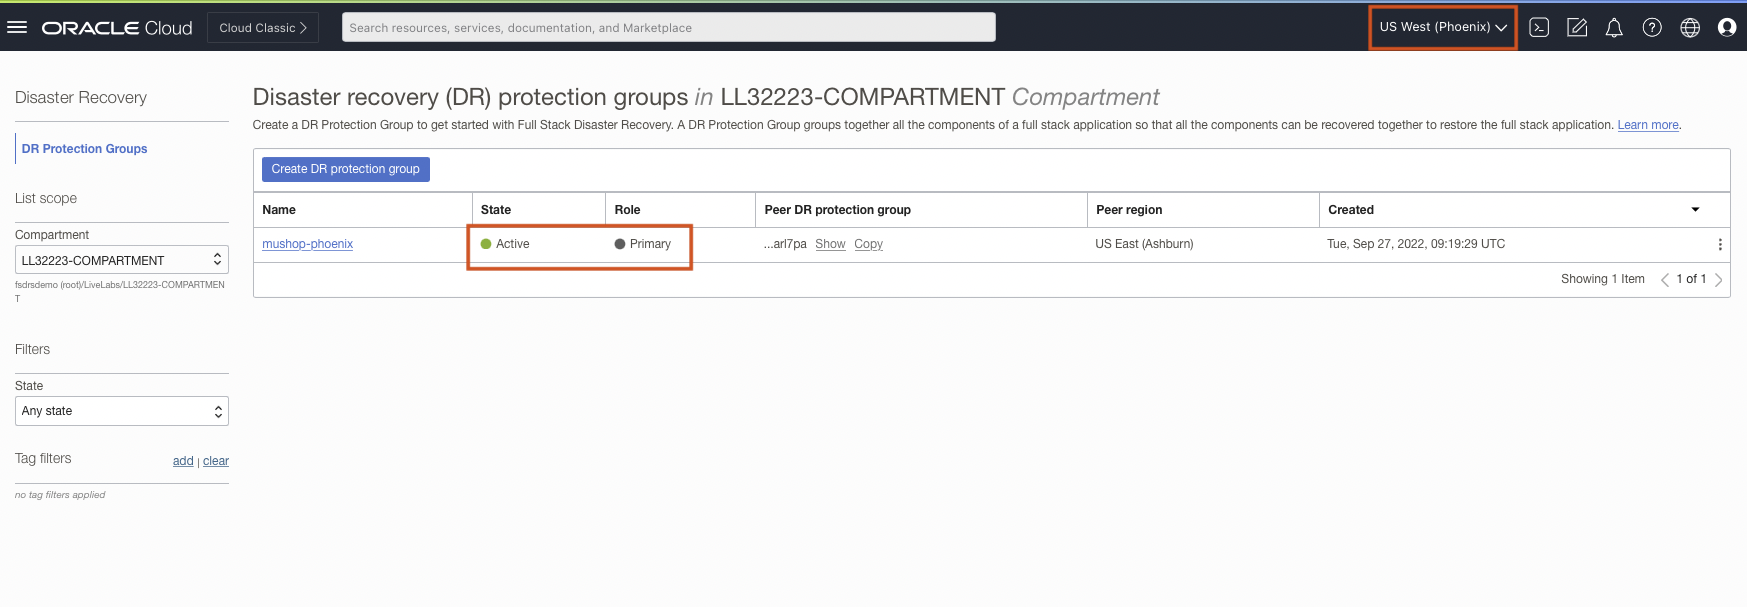
Task: Go to next page arrow
Action: tap(1719, 280)
